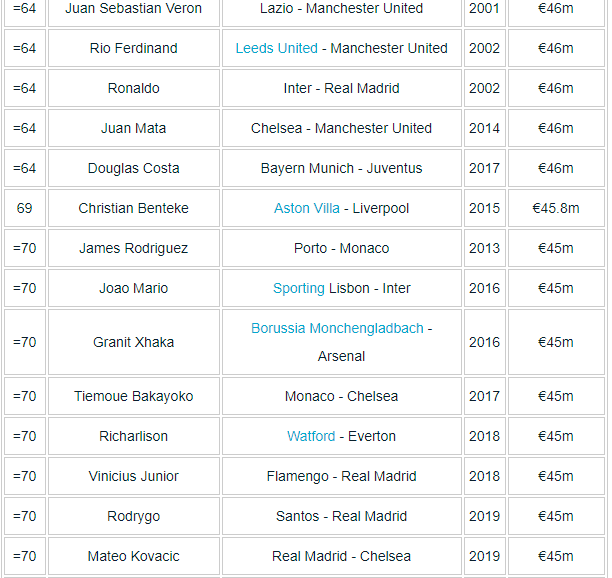The width and height of the screenshot is (612, 578).
Task: Select the Ronaldo player name cell
Action: point(133,88)
